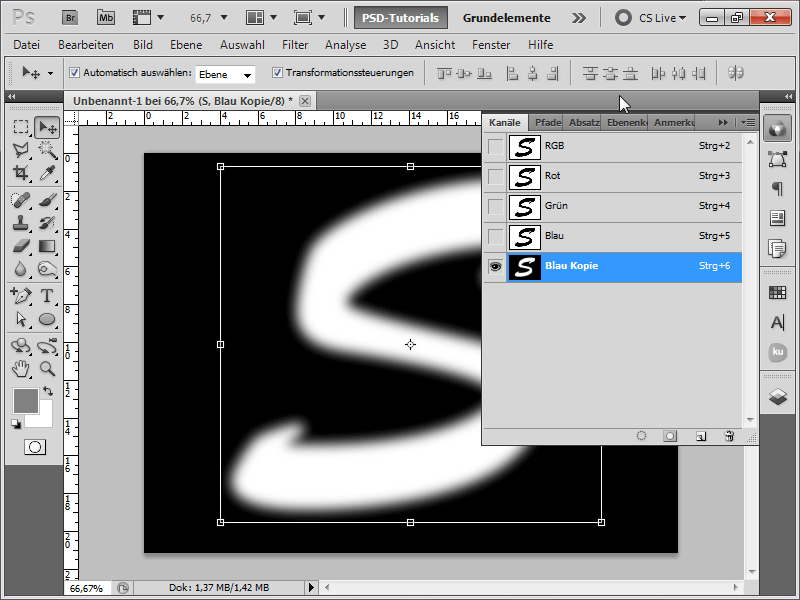Select the Move tool in toolbox
This screenshot has height=600, width=800.
coord(47,127)
